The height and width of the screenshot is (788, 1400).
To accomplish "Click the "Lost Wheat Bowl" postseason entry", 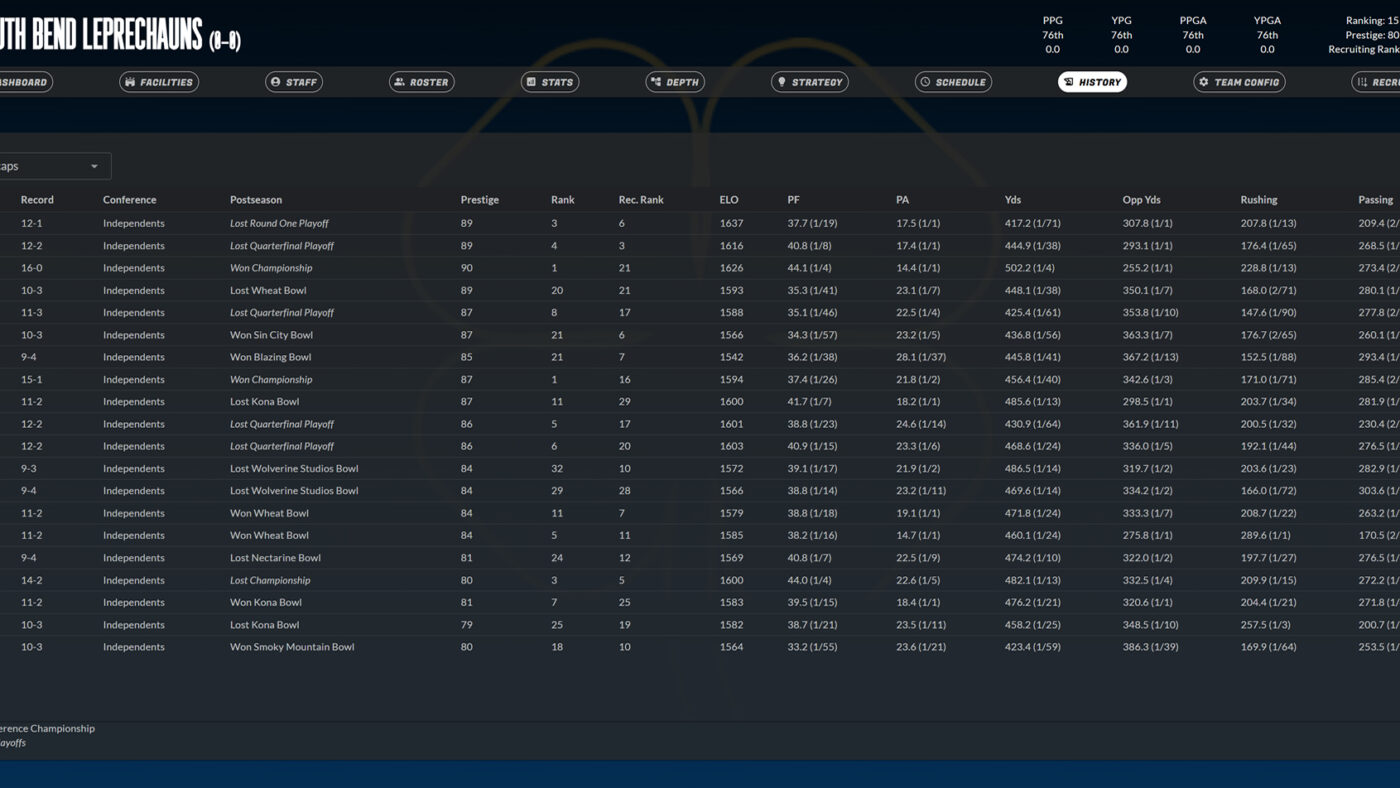I will click(268, 291).
